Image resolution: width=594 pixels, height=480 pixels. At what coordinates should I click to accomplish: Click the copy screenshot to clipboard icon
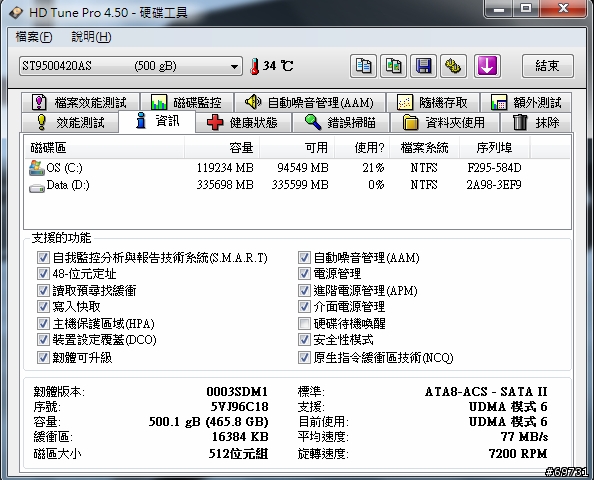(393, 66)
